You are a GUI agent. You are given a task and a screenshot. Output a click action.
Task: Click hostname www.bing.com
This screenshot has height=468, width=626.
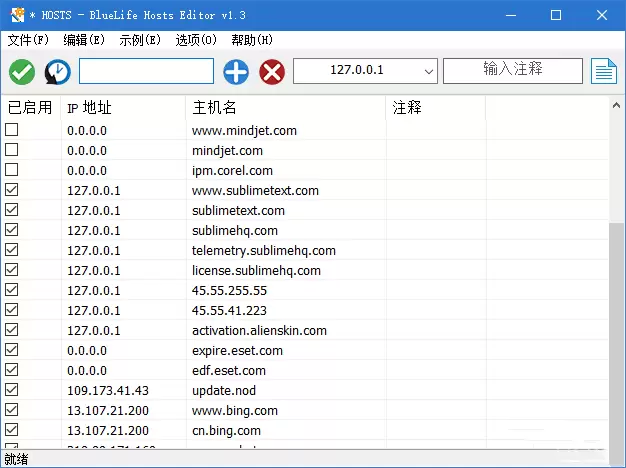[x=235, y=410]
